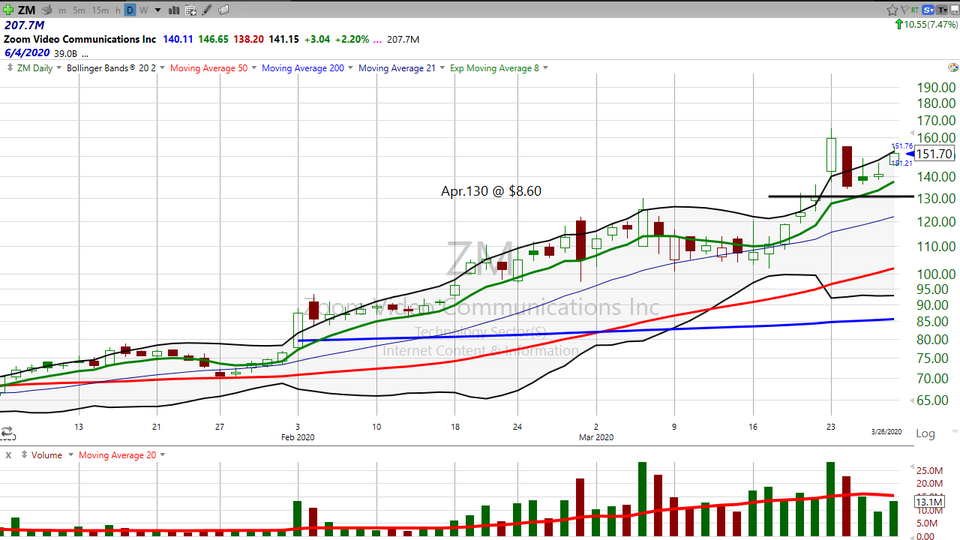Expand the Moving Average 20 dropdown arrow
The height and width of the screenshot is (540, 960).
pos(162,455)
